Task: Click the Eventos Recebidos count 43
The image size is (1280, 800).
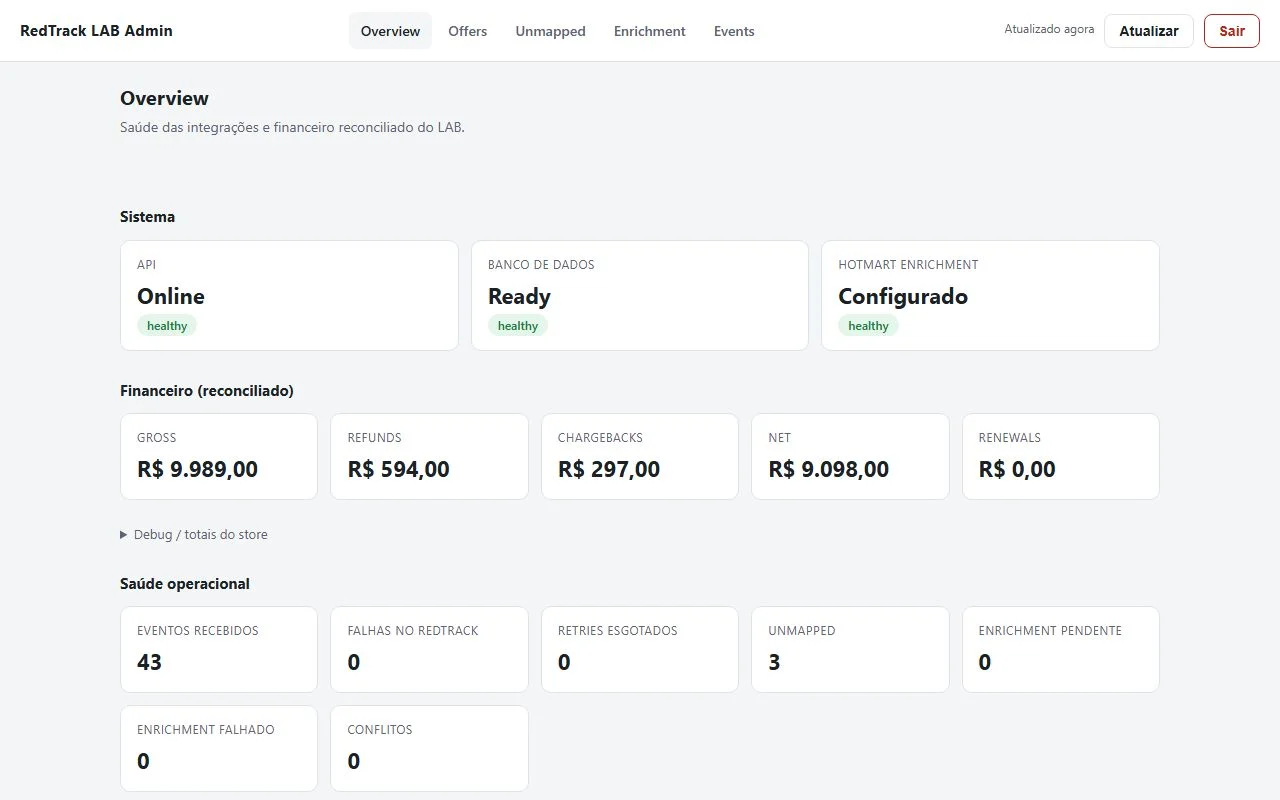Action: tap(149, 662)
